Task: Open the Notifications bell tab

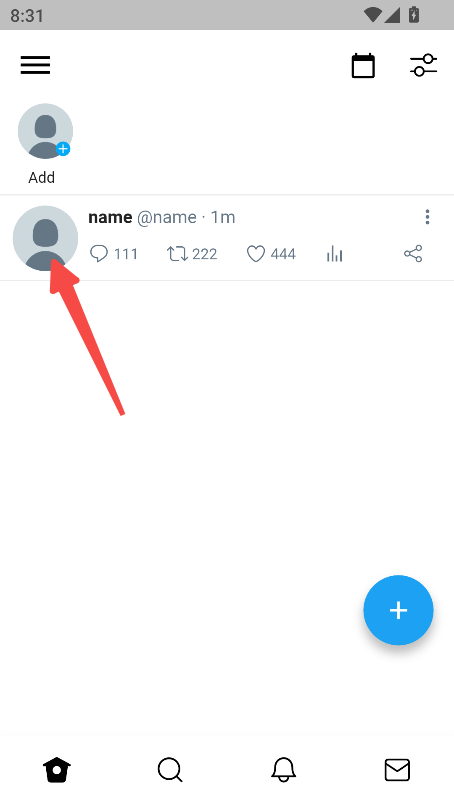Action: (x=284, y=770)
